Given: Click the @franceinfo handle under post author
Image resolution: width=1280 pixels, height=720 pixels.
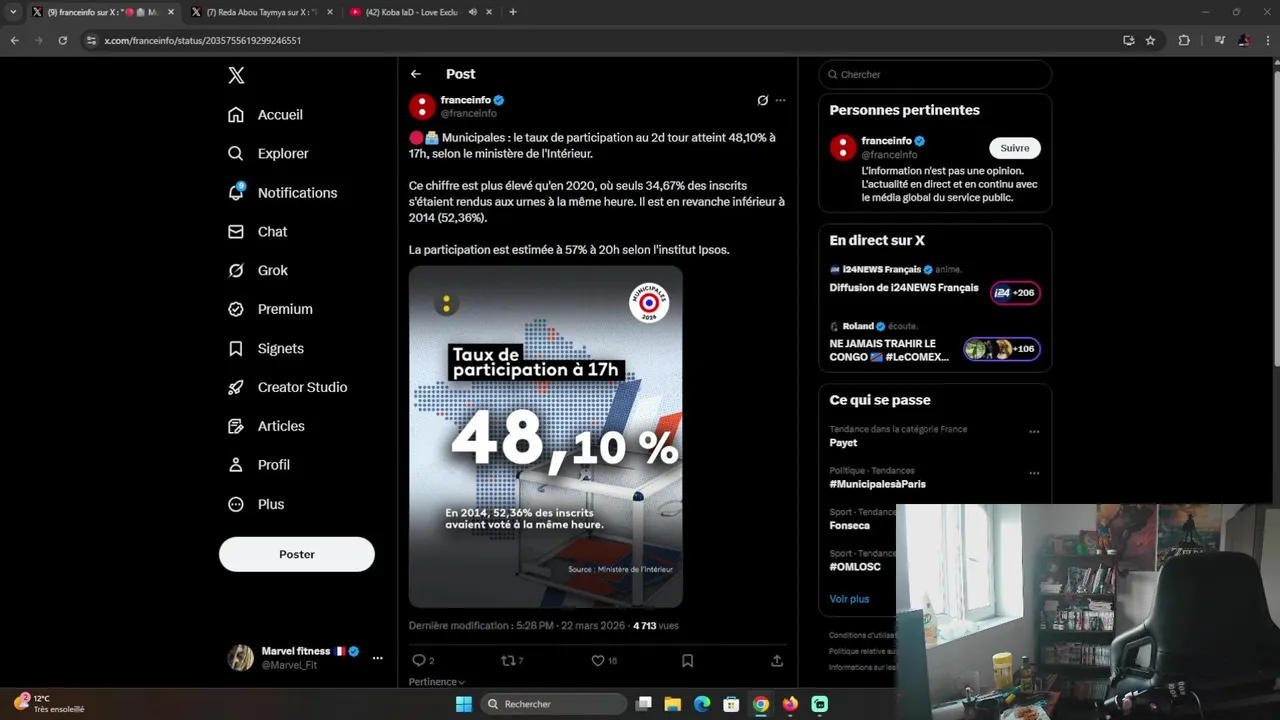Looking at the screenshot, I should coord(469,114).
